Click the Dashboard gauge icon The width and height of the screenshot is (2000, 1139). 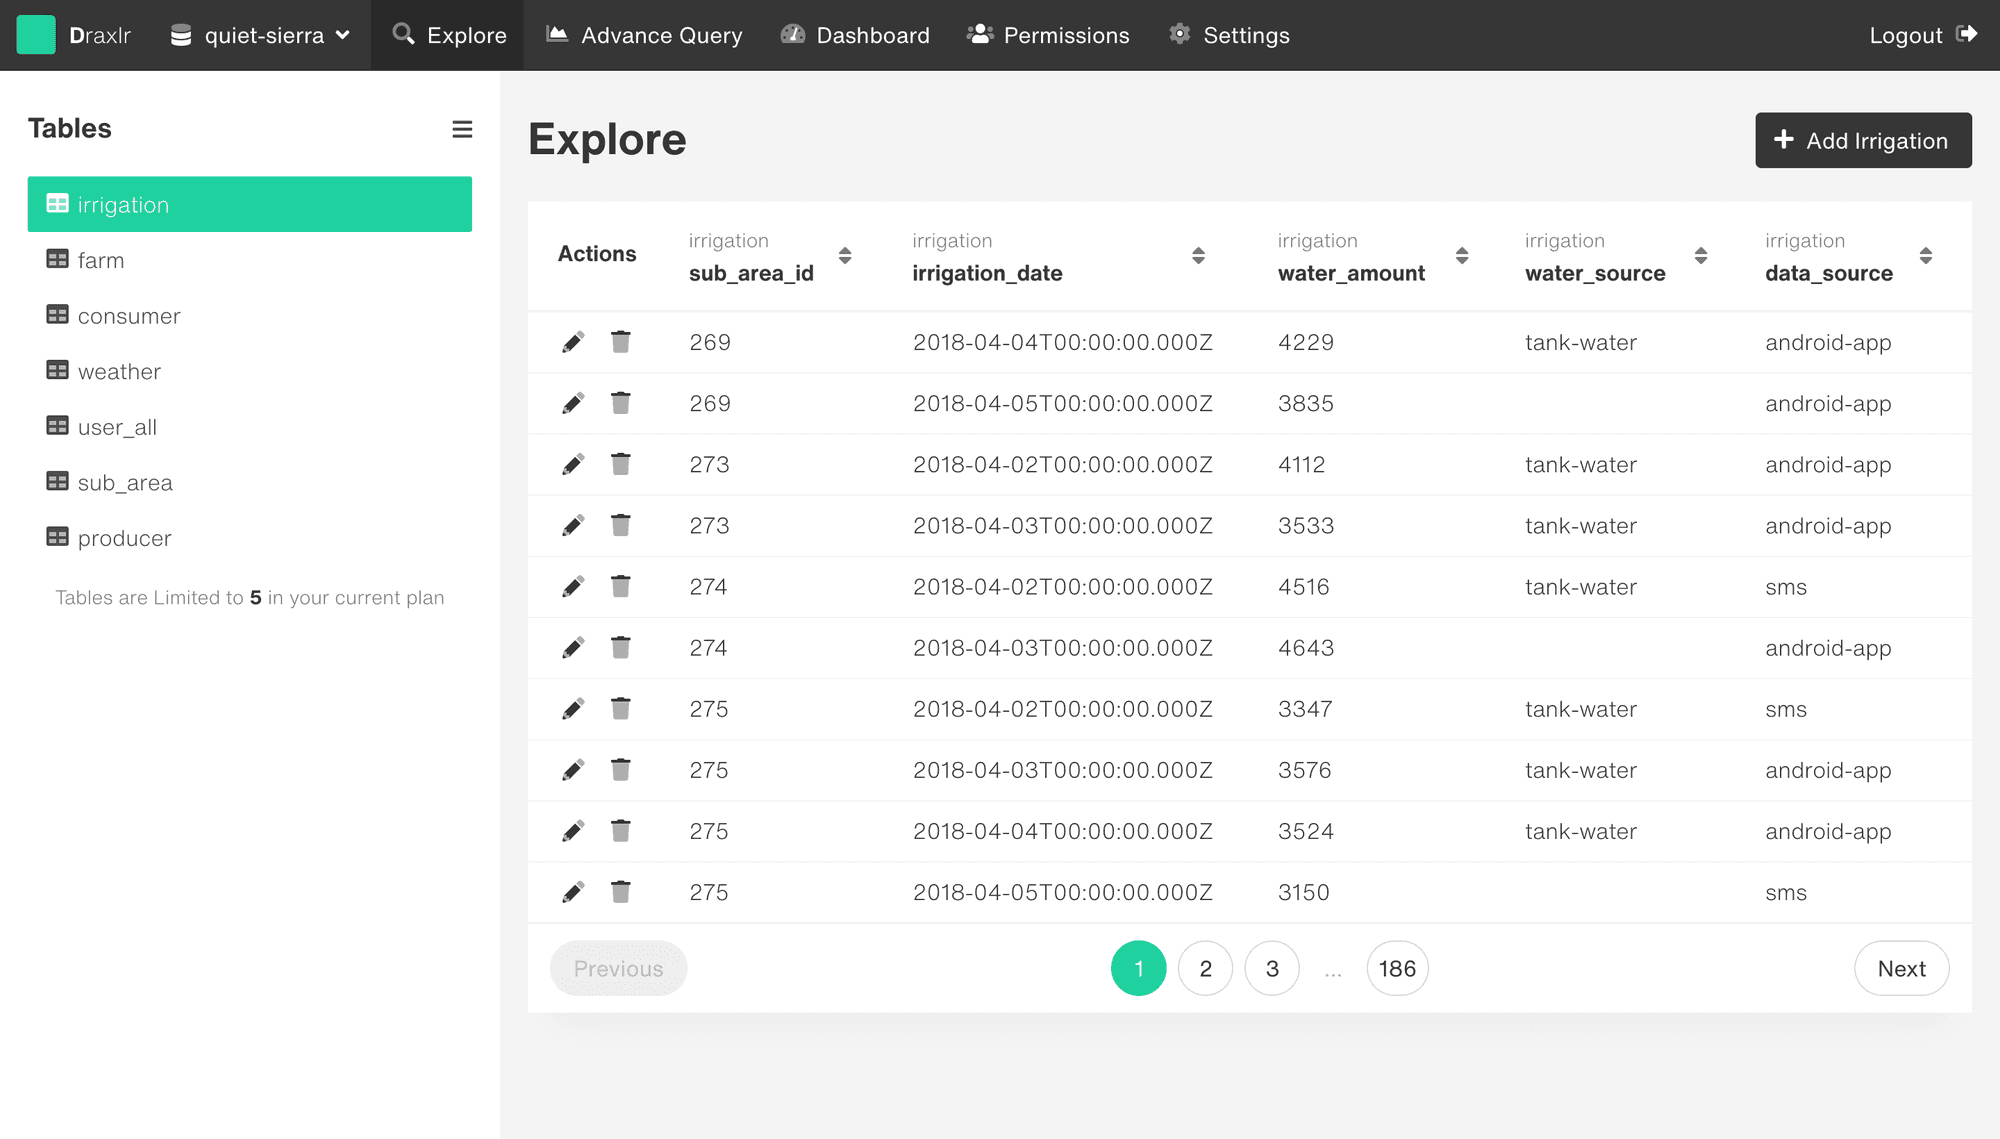[x=792, y=34]
